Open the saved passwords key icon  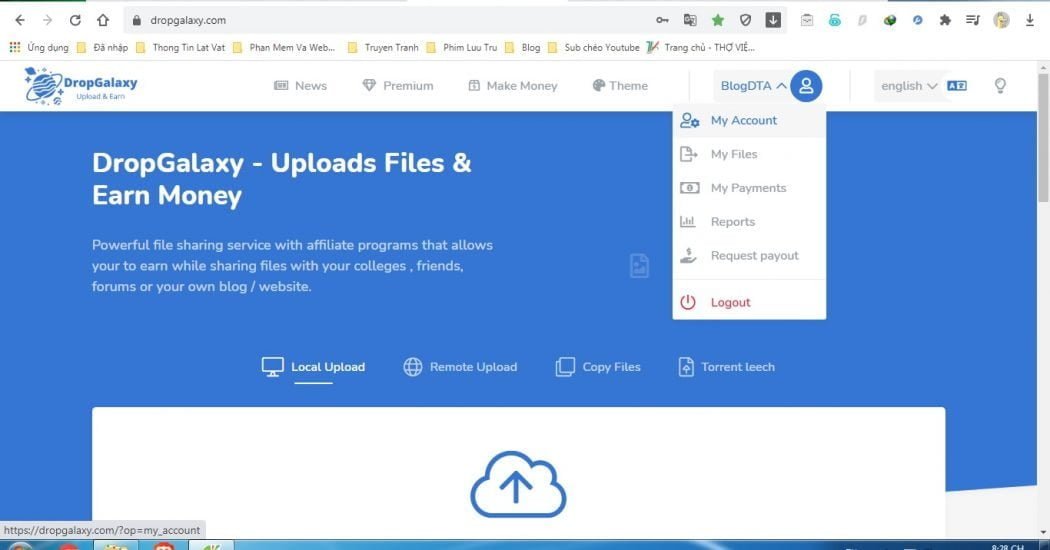662,20
